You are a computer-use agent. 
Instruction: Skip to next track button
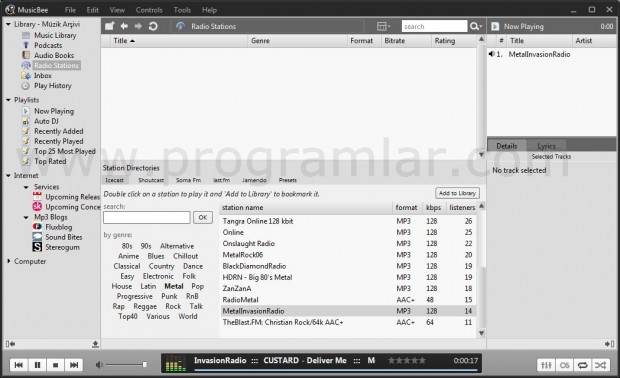pos(74,365)
